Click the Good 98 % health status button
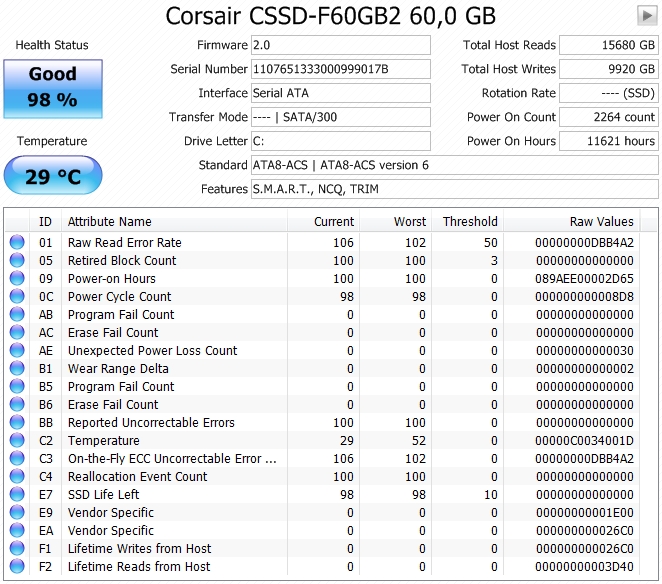Image resolution: width=662 pixels, height=584 pixels. click(53, 89)
